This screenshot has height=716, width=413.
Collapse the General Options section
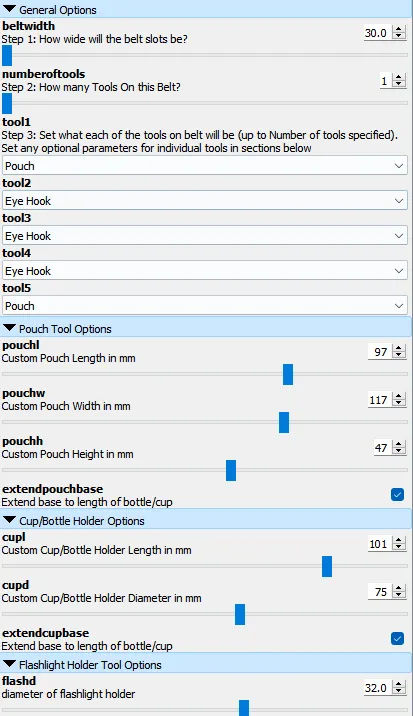(x=10, y=9)
